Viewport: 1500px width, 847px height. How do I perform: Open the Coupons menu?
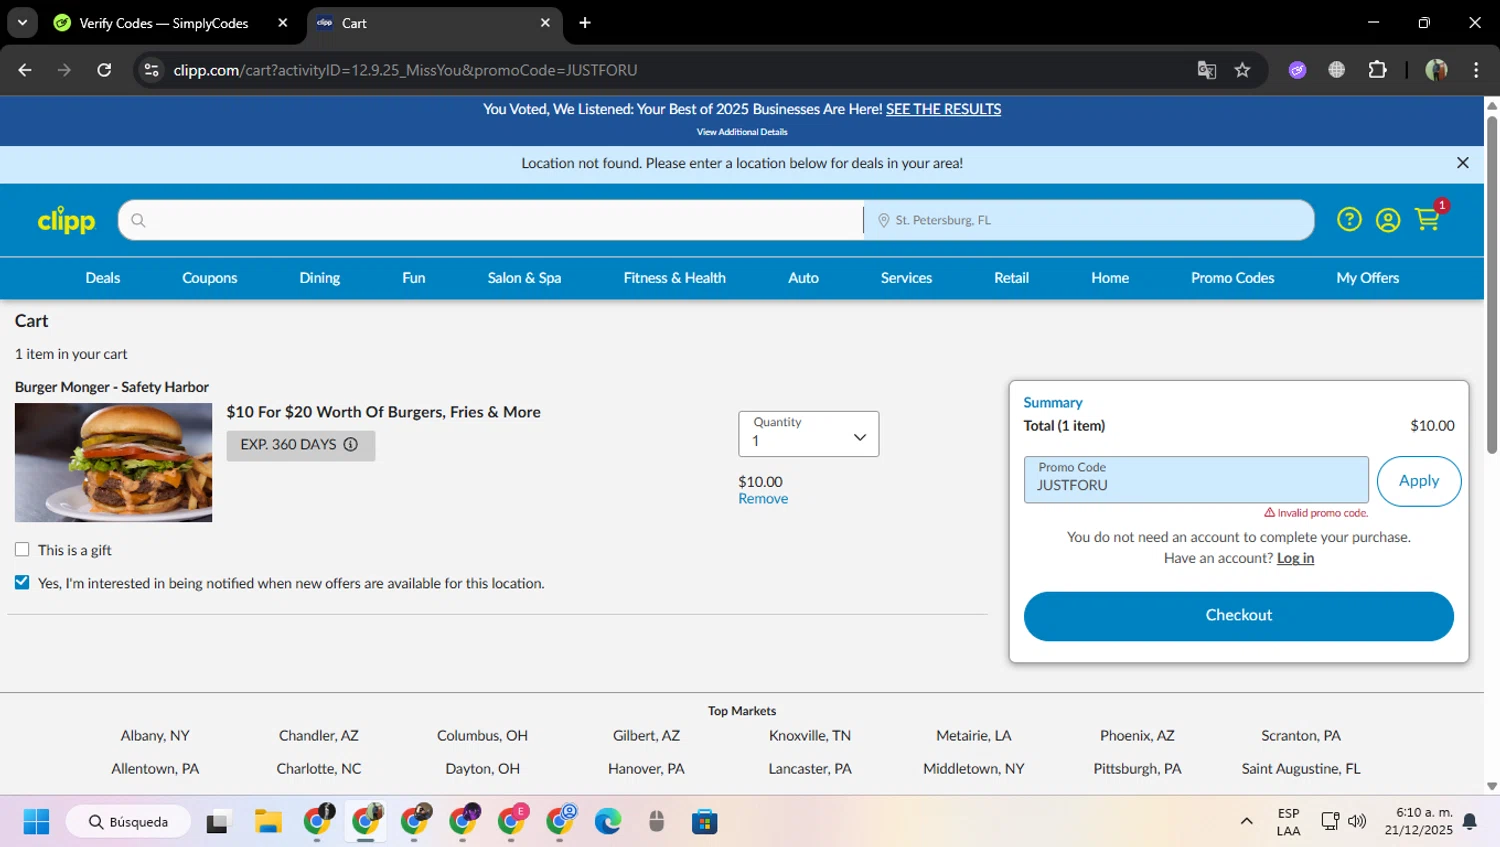click(209, 278)
